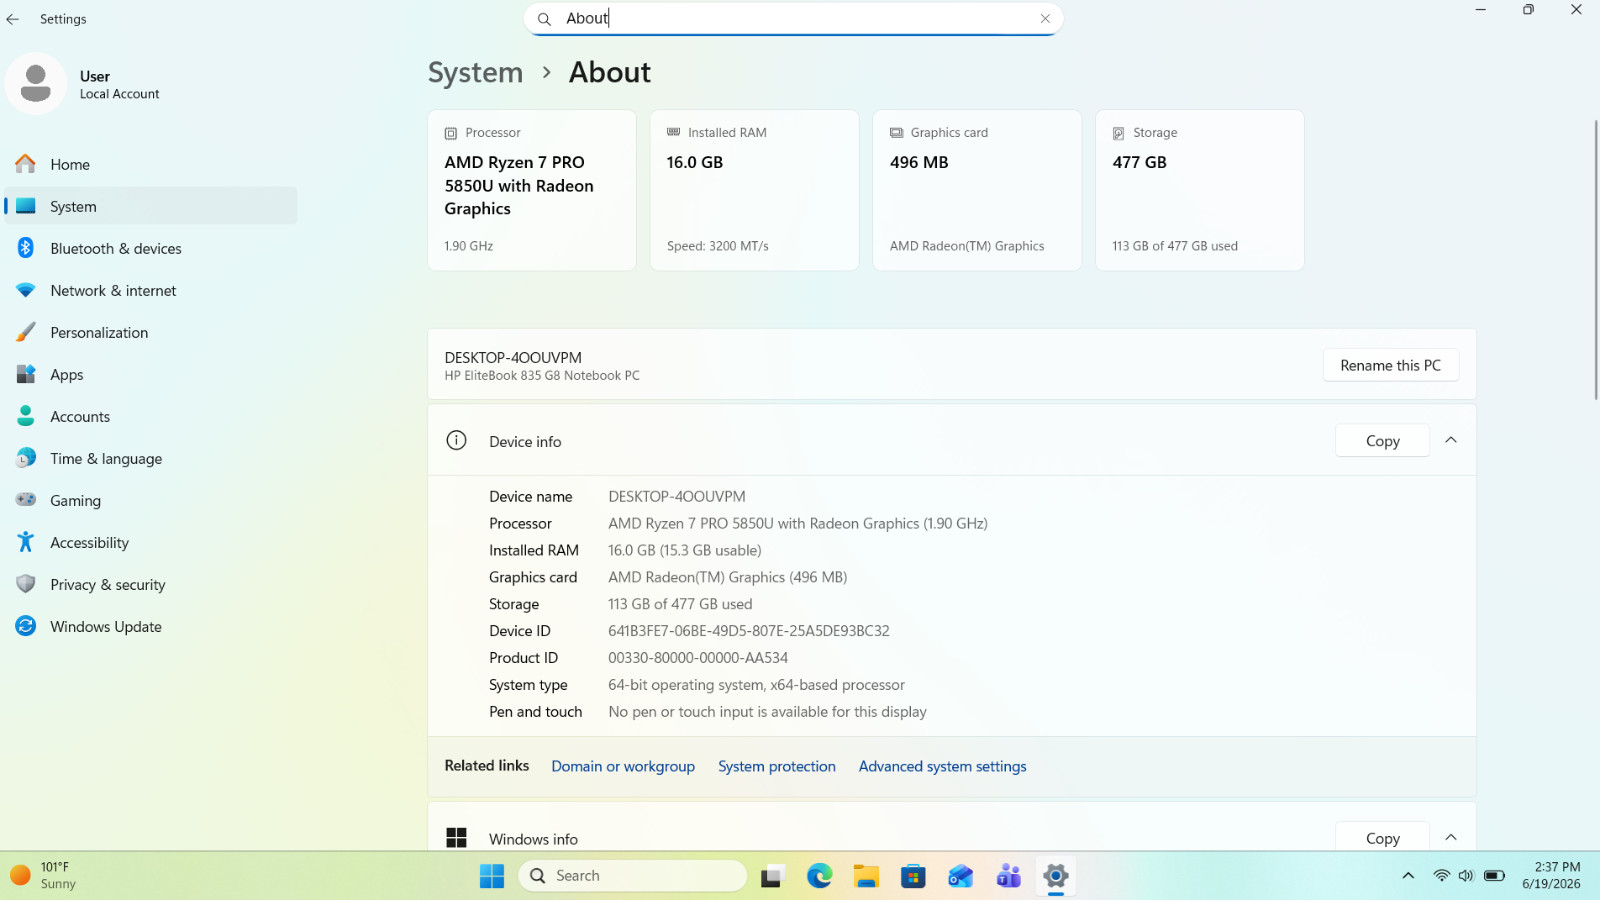Open Microsoft Teams from taskbar
The image size is (1600, 900).
[x=1008, y=877]
